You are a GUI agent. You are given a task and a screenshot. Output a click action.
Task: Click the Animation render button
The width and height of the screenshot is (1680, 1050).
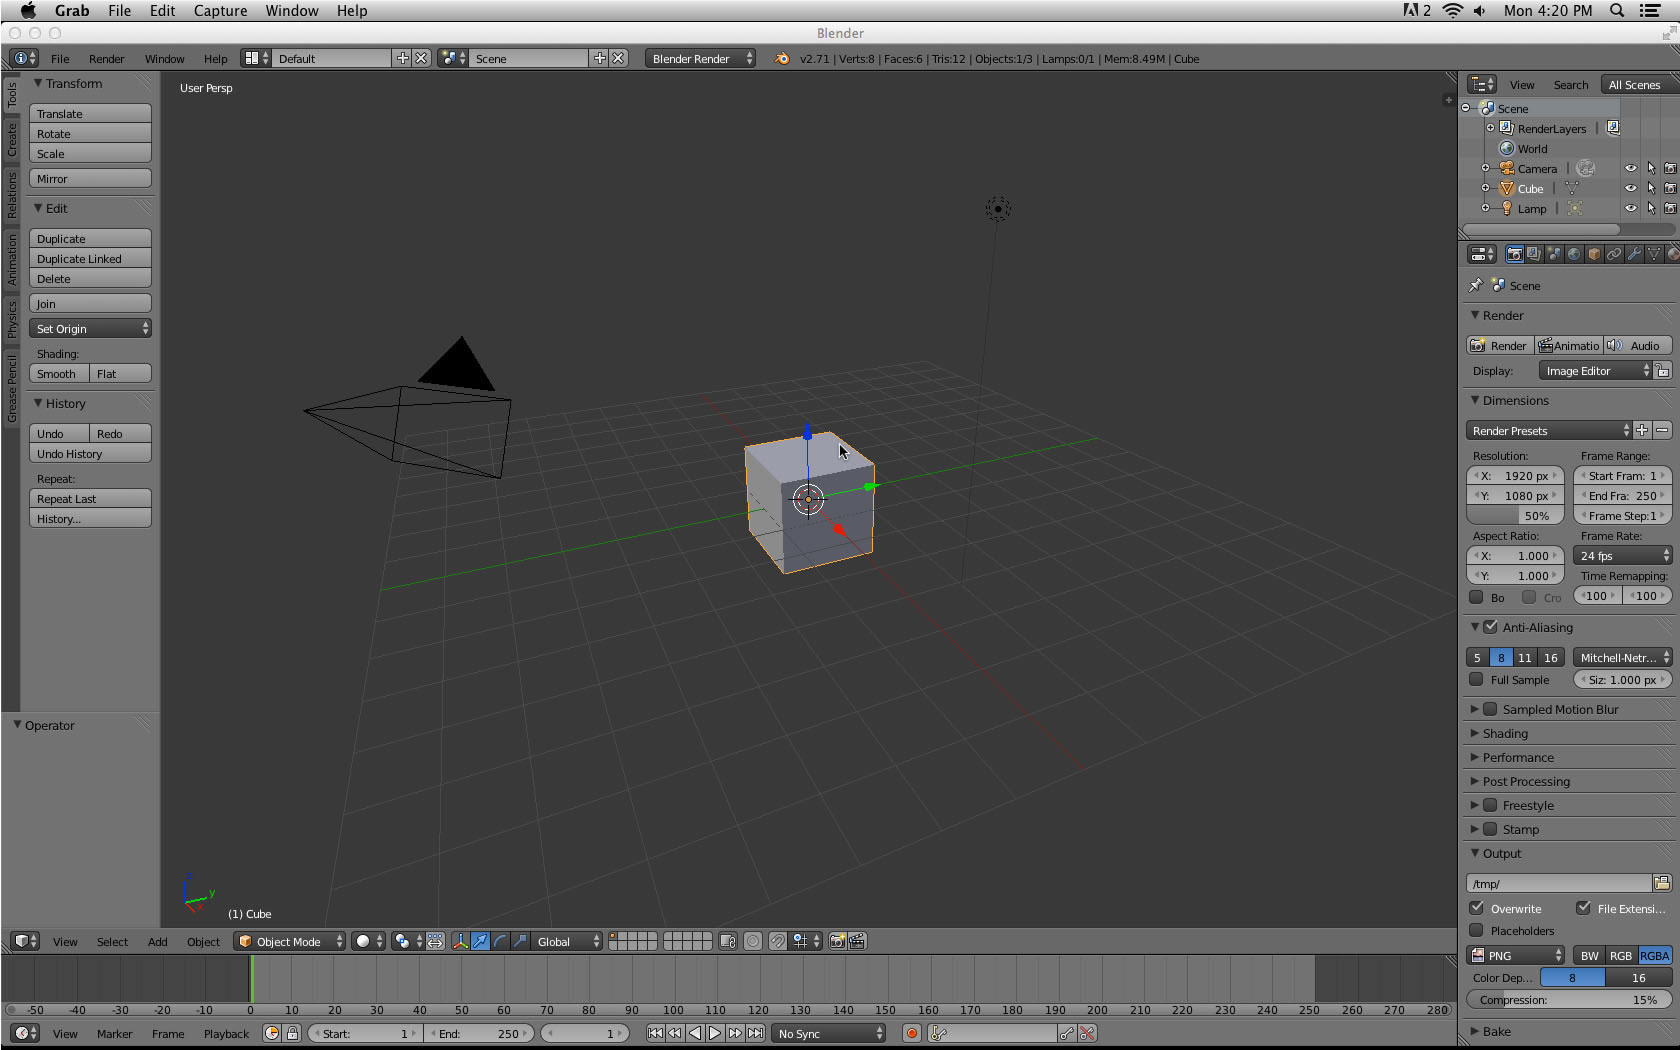(x=1569, y=345)
